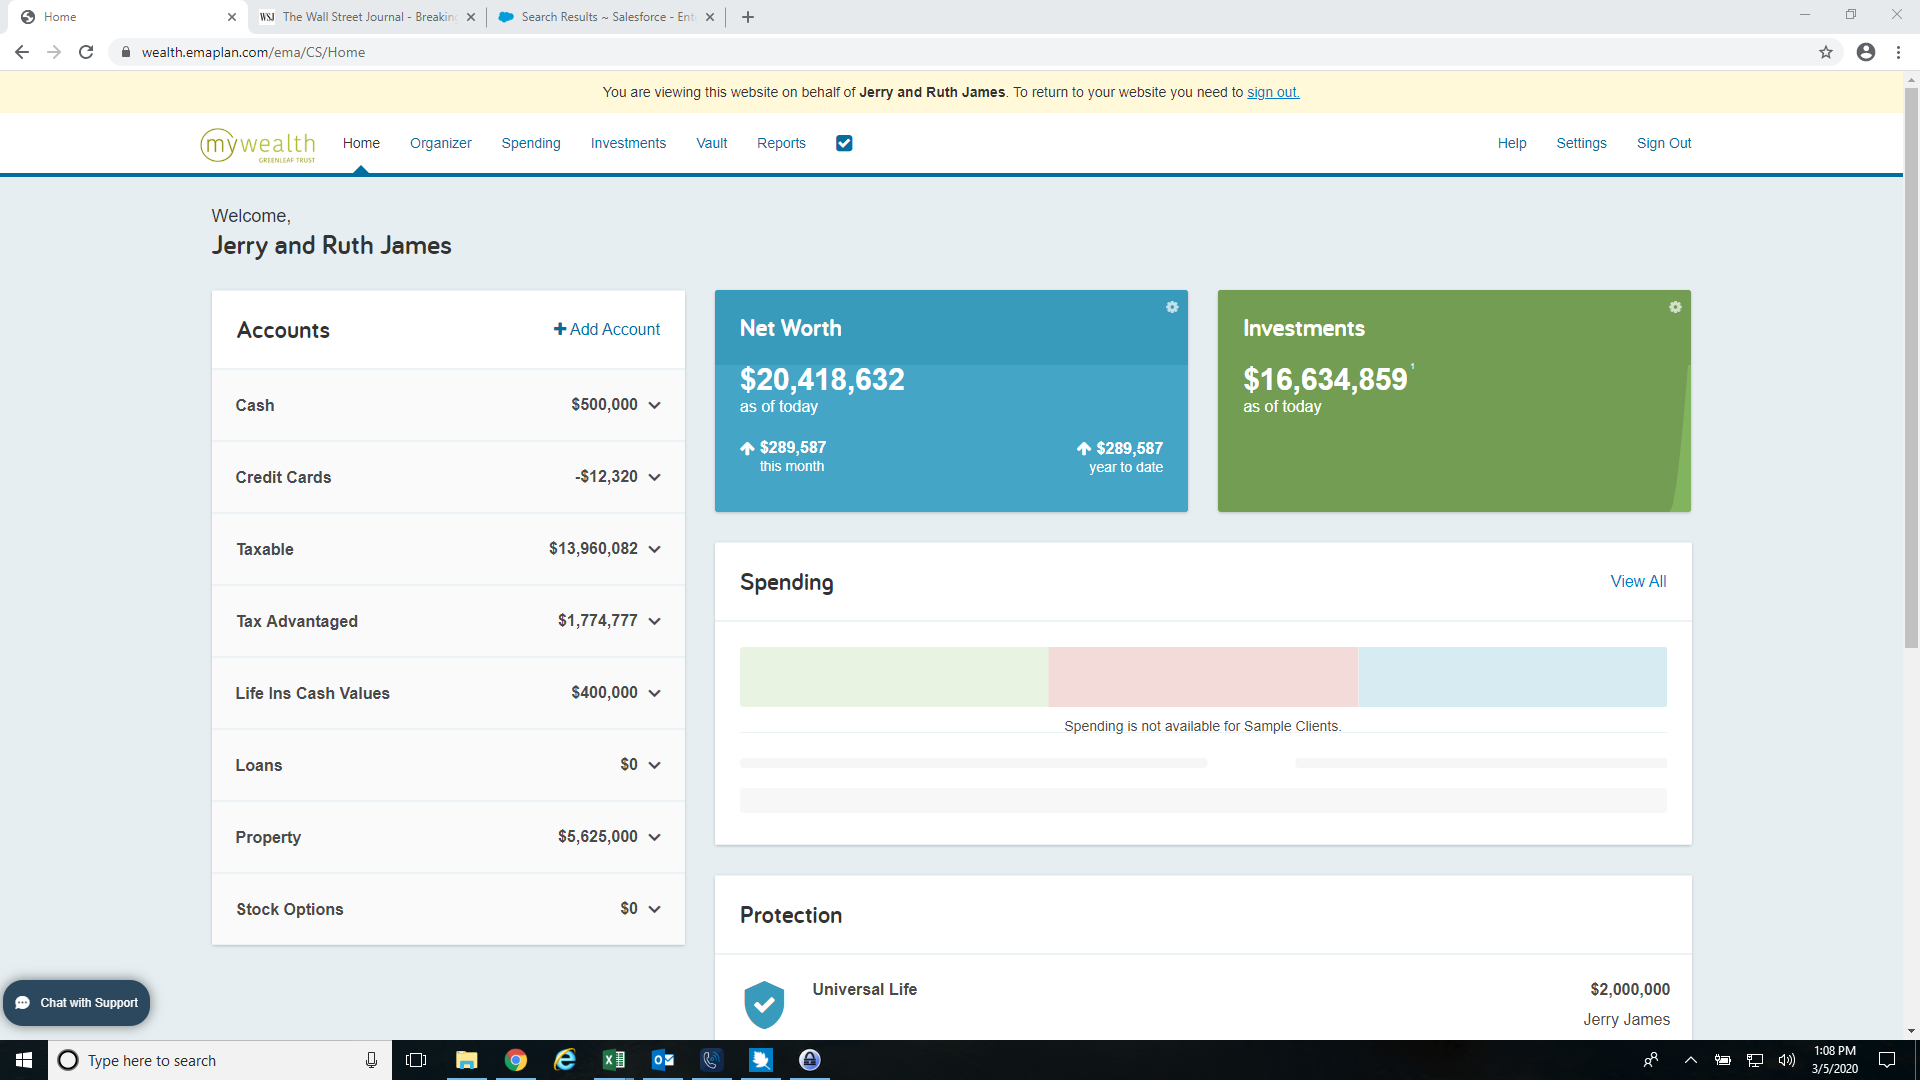The height and width of the screenshot is (1080, 1920).
Task: Click the Universal Life shield checkmark icon
Action: point(764,1004)
